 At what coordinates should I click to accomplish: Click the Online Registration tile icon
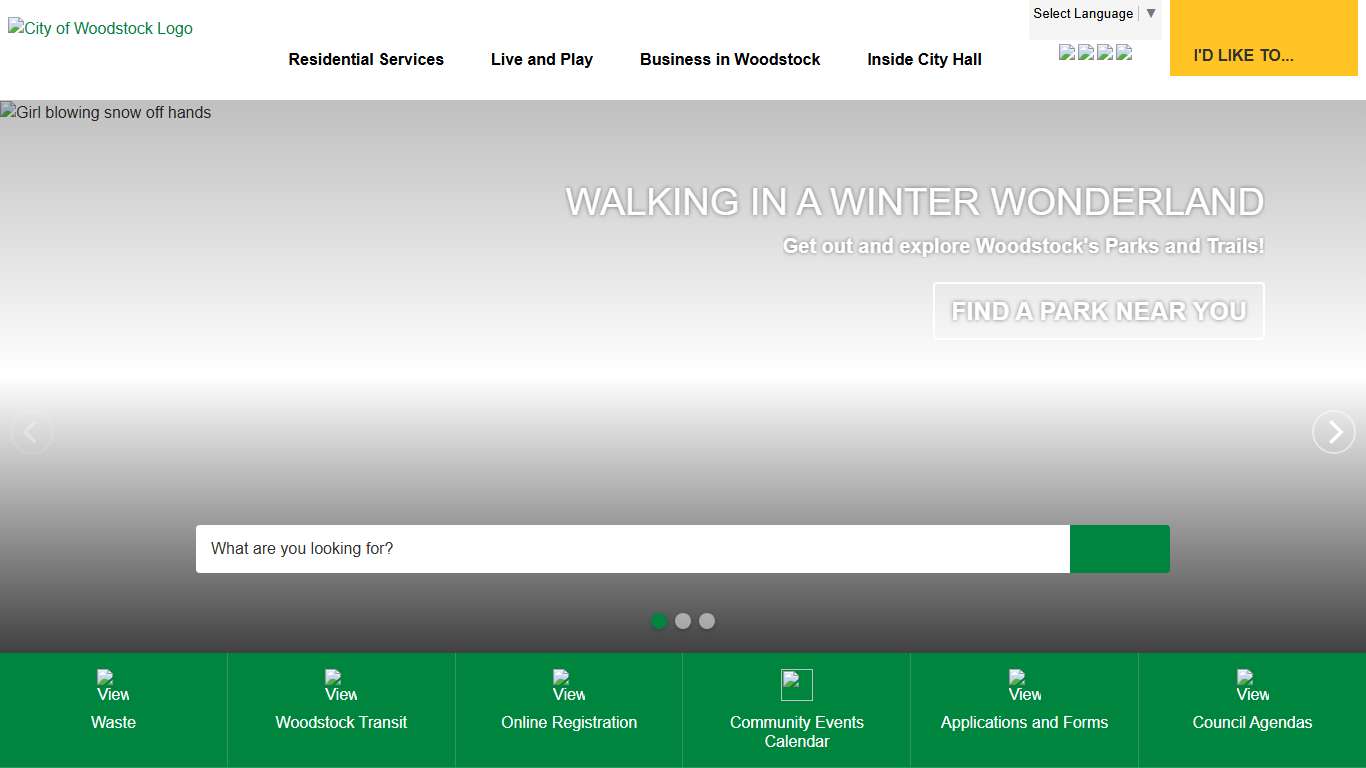(568, 686)
